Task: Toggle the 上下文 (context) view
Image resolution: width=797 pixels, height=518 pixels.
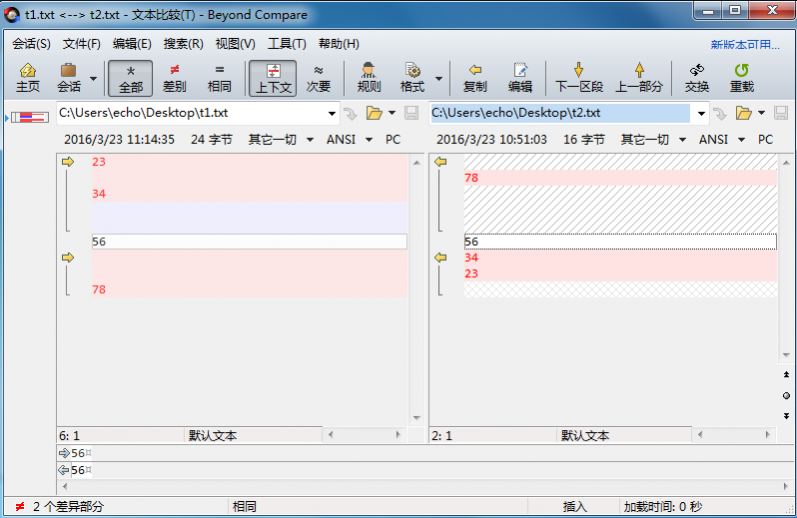Action: (272, 77)
